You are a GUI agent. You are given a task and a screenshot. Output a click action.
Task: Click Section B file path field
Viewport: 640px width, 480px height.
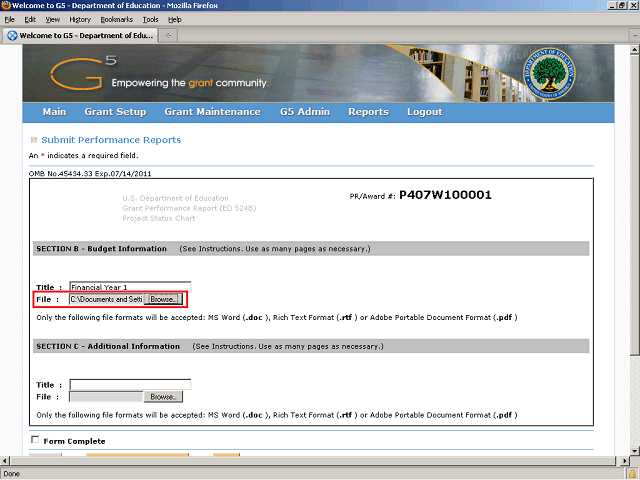(107, 299)
